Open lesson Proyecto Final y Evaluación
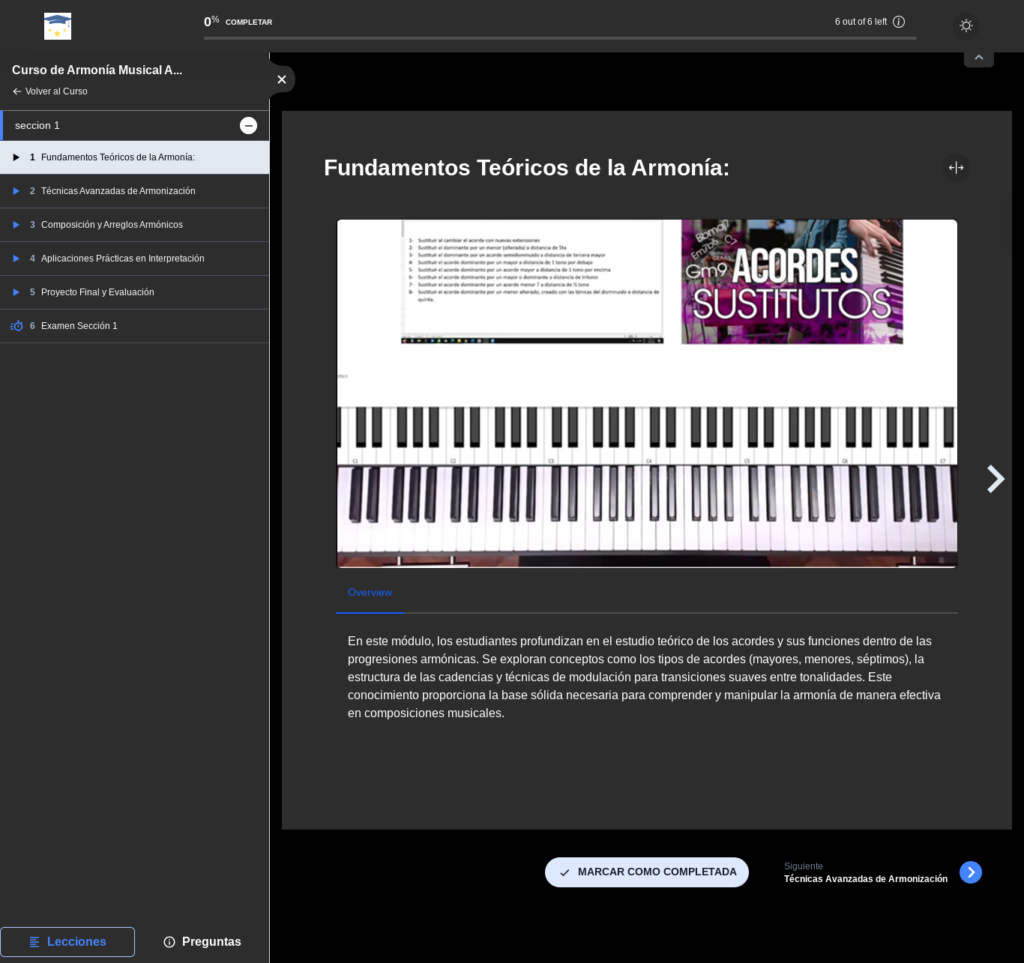The height and width of the screenshot is (963, 1024). [135, 292]
